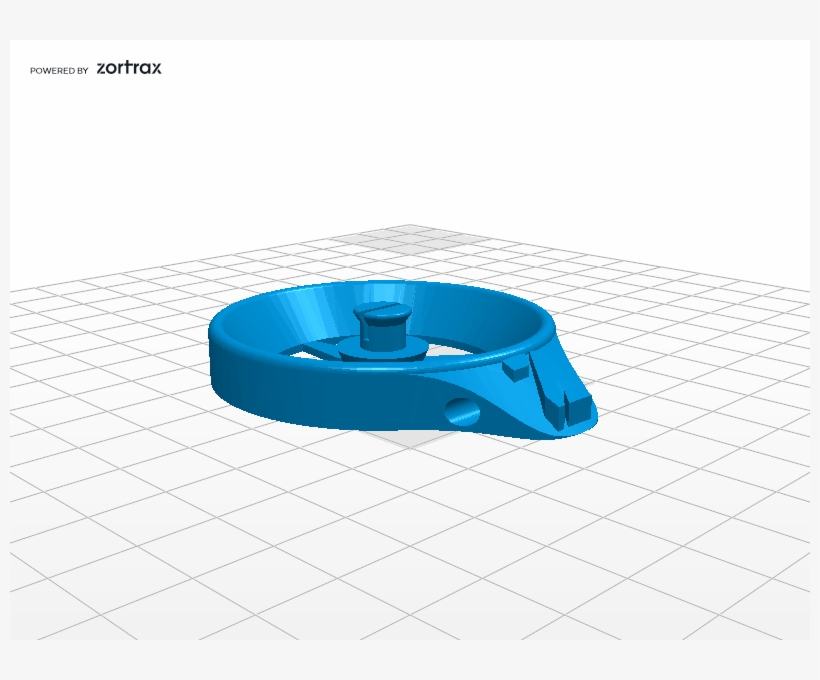The height and width of the screenshot is (680, 820).
Task: Click the Zortrax logo
Action: pyautogui.click(x=129, y=68)
